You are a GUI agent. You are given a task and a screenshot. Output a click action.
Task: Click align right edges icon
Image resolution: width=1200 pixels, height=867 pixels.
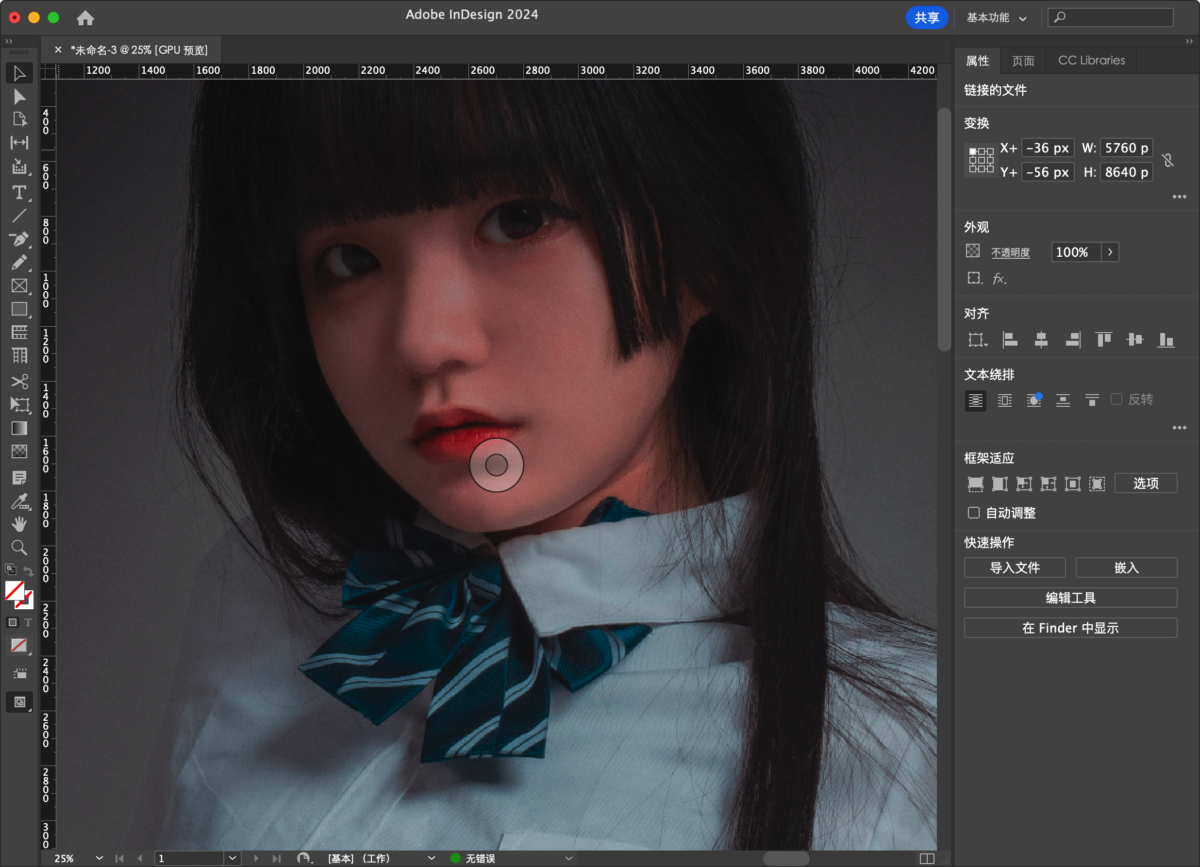coord(1072,340)
